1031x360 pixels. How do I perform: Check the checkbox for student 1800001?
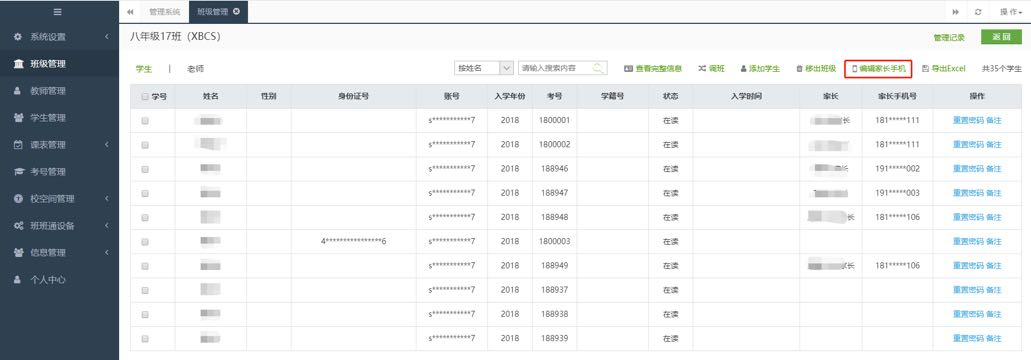145,121
